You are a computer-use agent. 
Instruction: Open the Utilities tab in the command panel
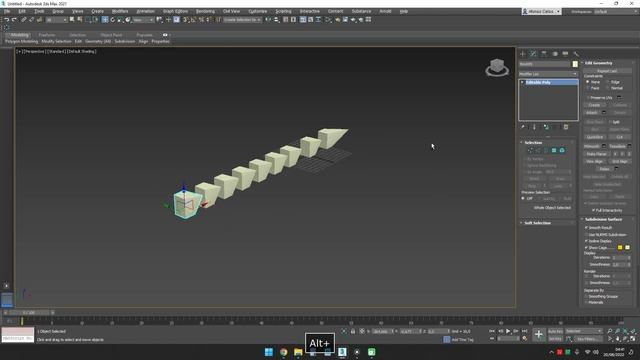(x=576, y=54)
